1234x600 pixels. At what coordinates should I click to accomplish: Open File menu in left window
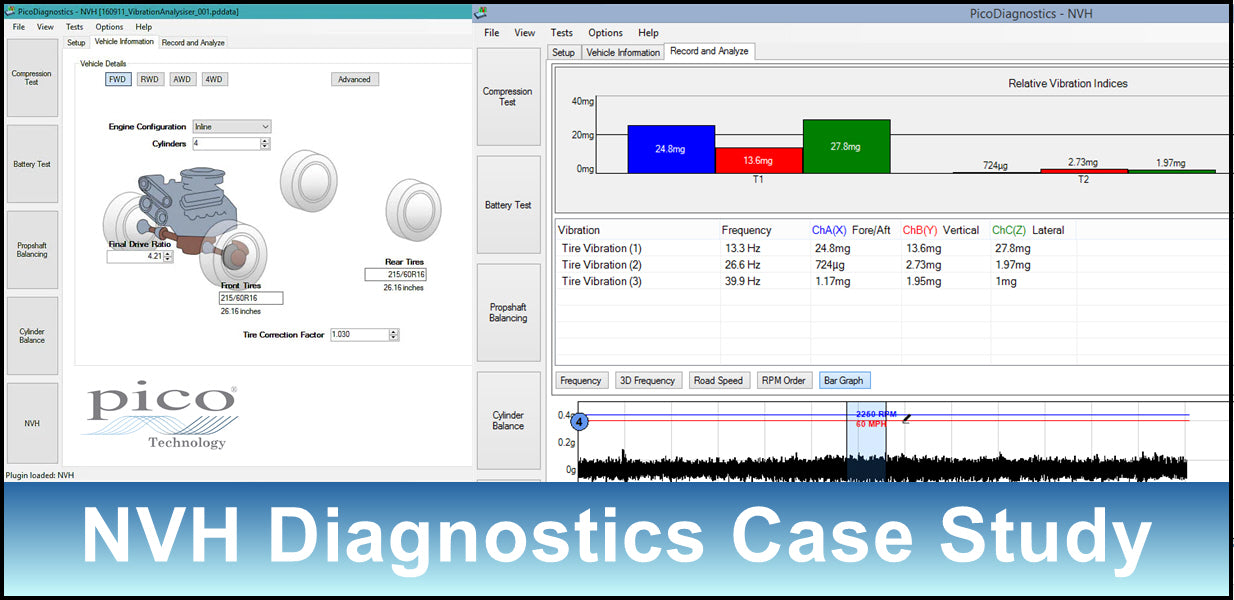coord(19,27)
